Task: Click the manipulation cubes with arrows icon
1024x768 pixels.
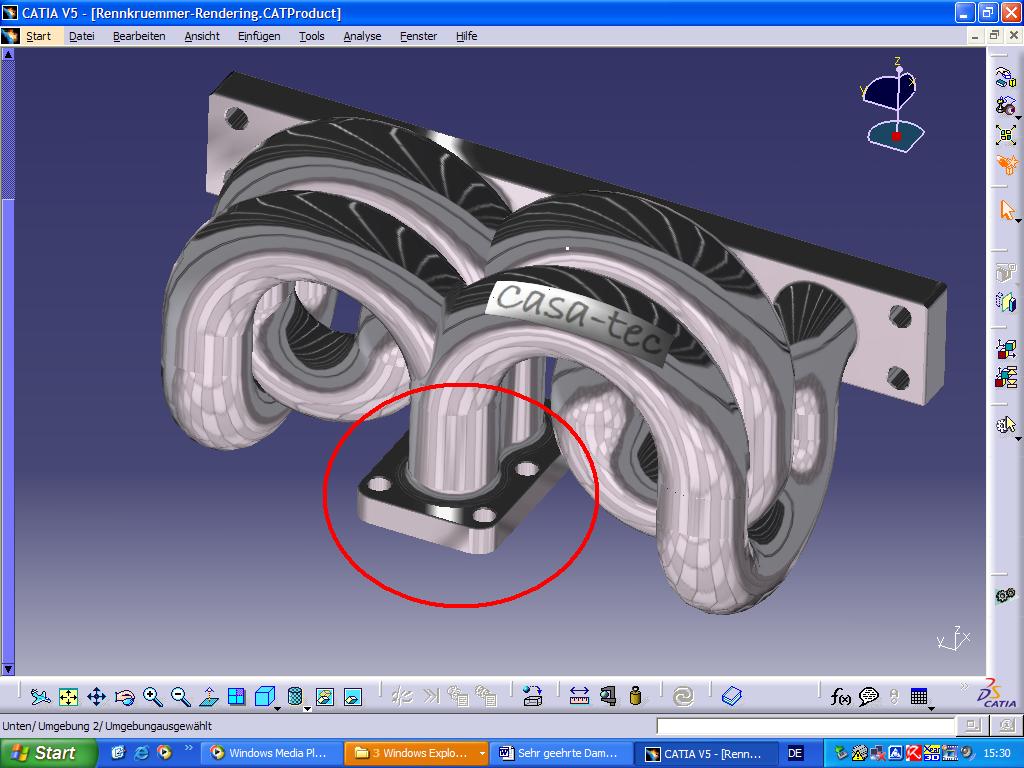Action: pos(1006,349)
